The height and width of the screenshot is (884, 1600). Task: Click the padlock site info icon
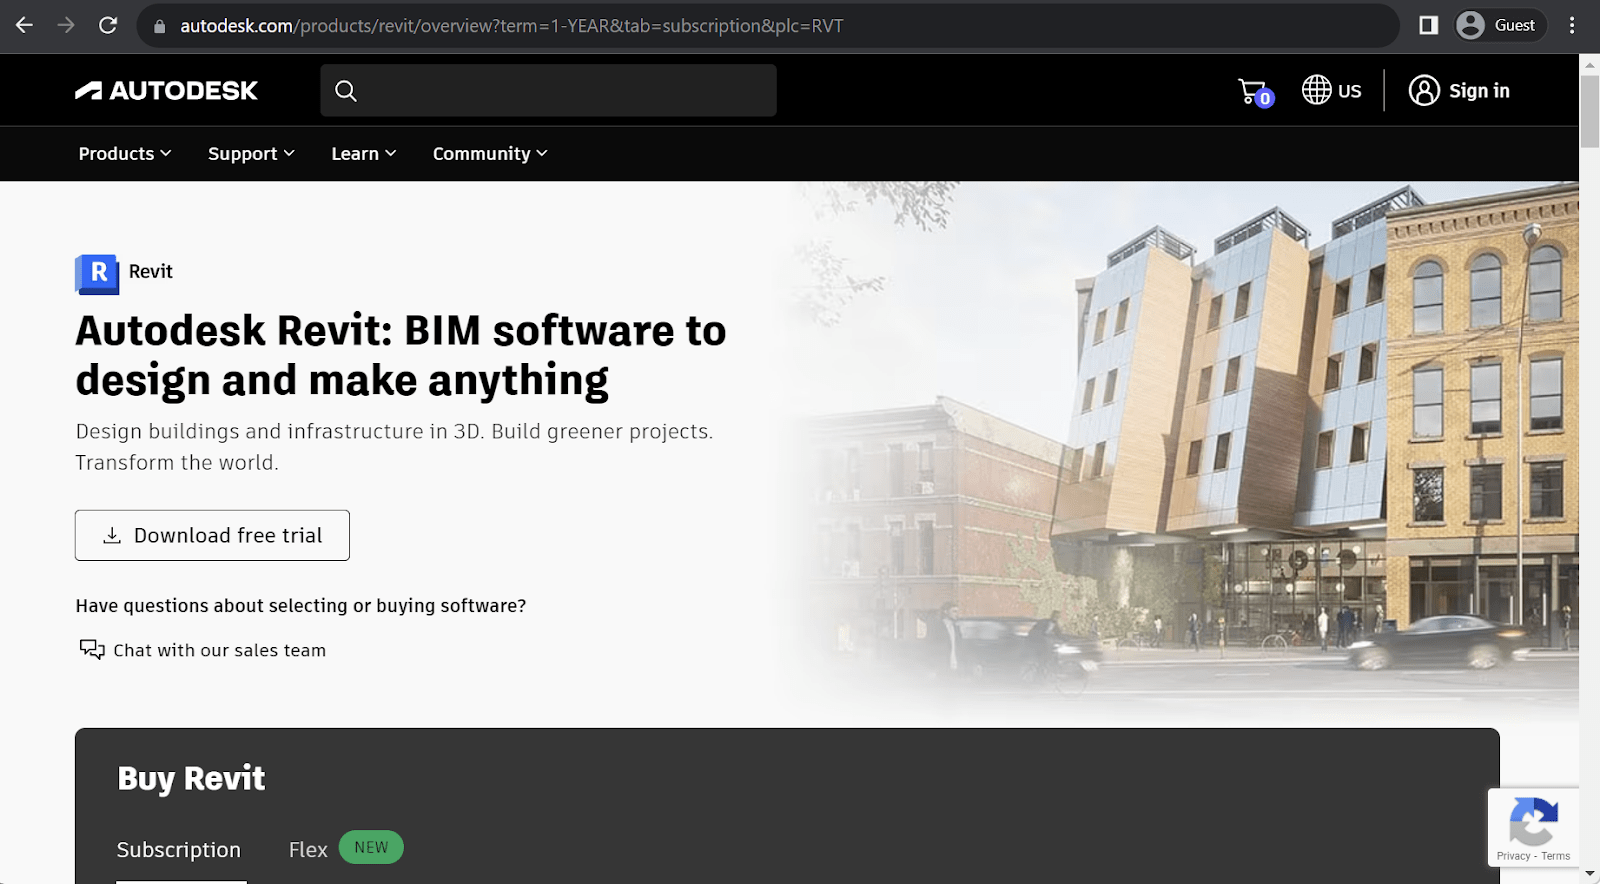159,26
